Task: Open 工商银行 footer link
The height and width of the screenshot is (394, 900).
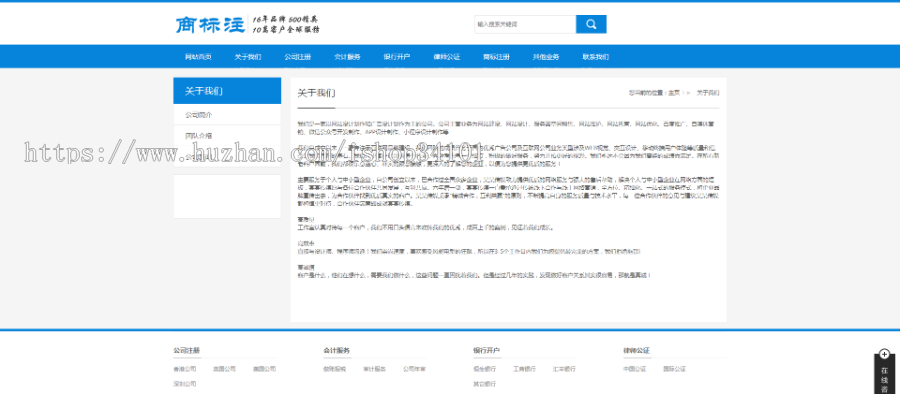Action: 524,369
